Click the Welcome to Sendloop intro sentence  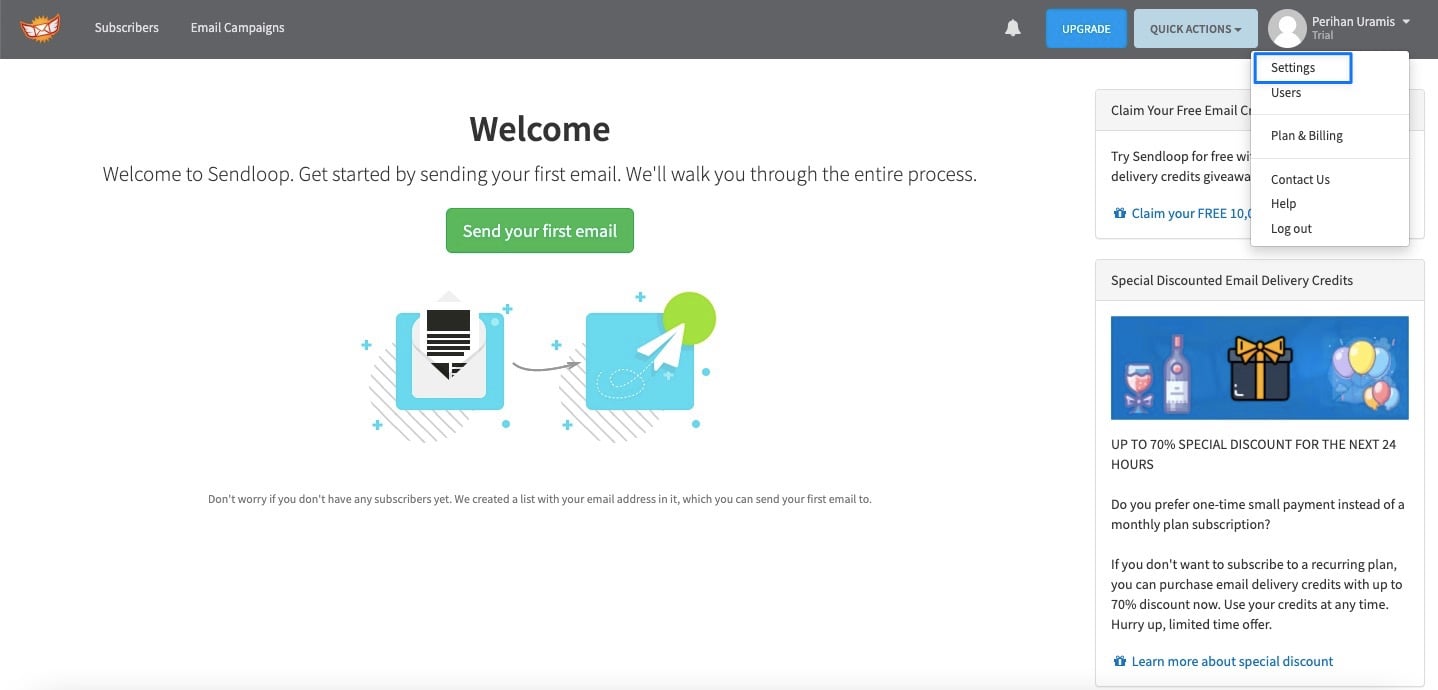[539, 174]
